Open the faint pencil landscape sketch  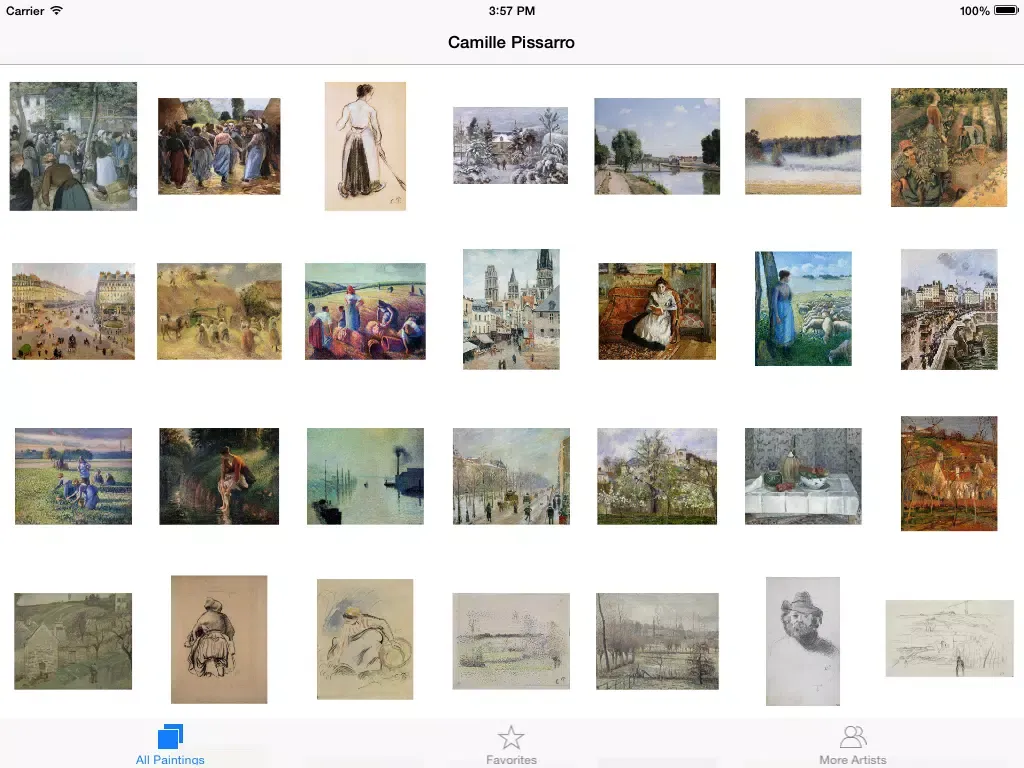coord(950,639)
